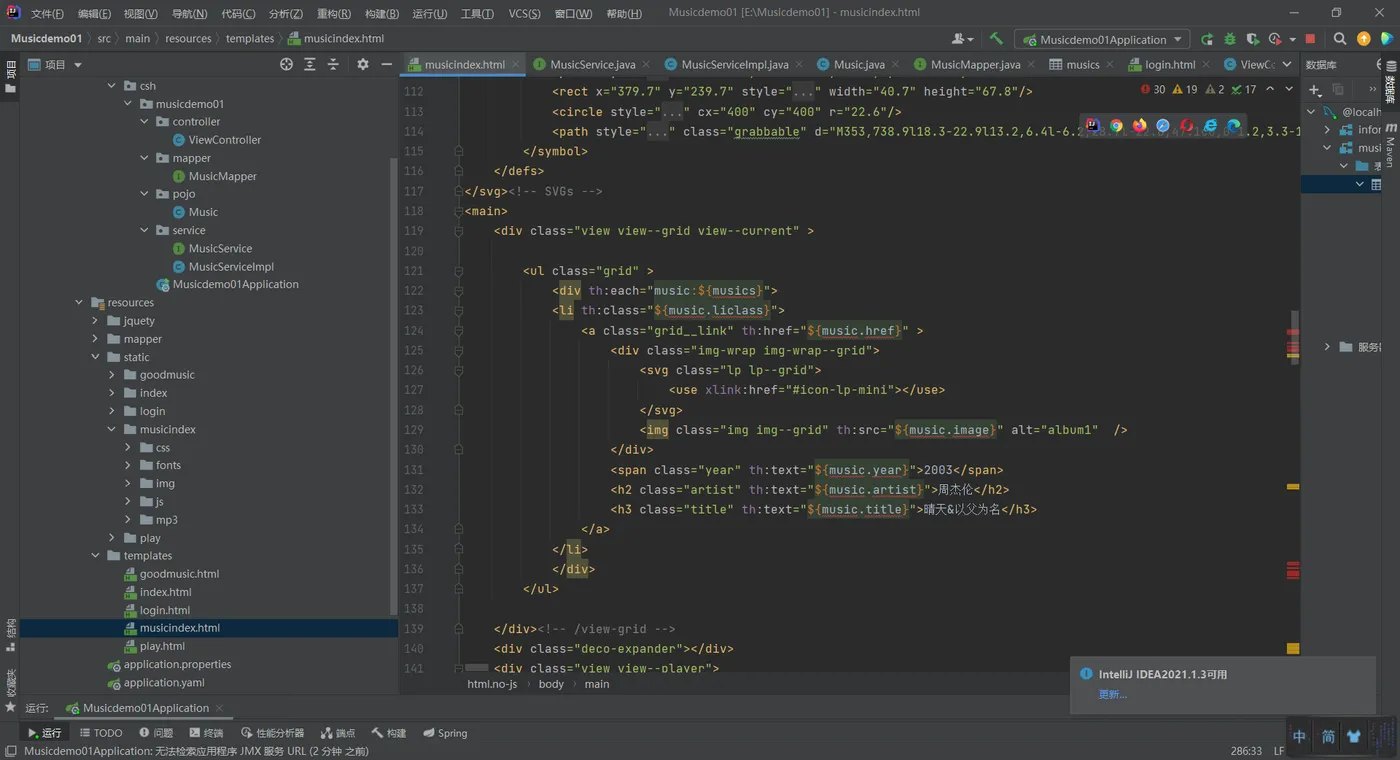Run with coverage shield icon

pos(1252,39)
